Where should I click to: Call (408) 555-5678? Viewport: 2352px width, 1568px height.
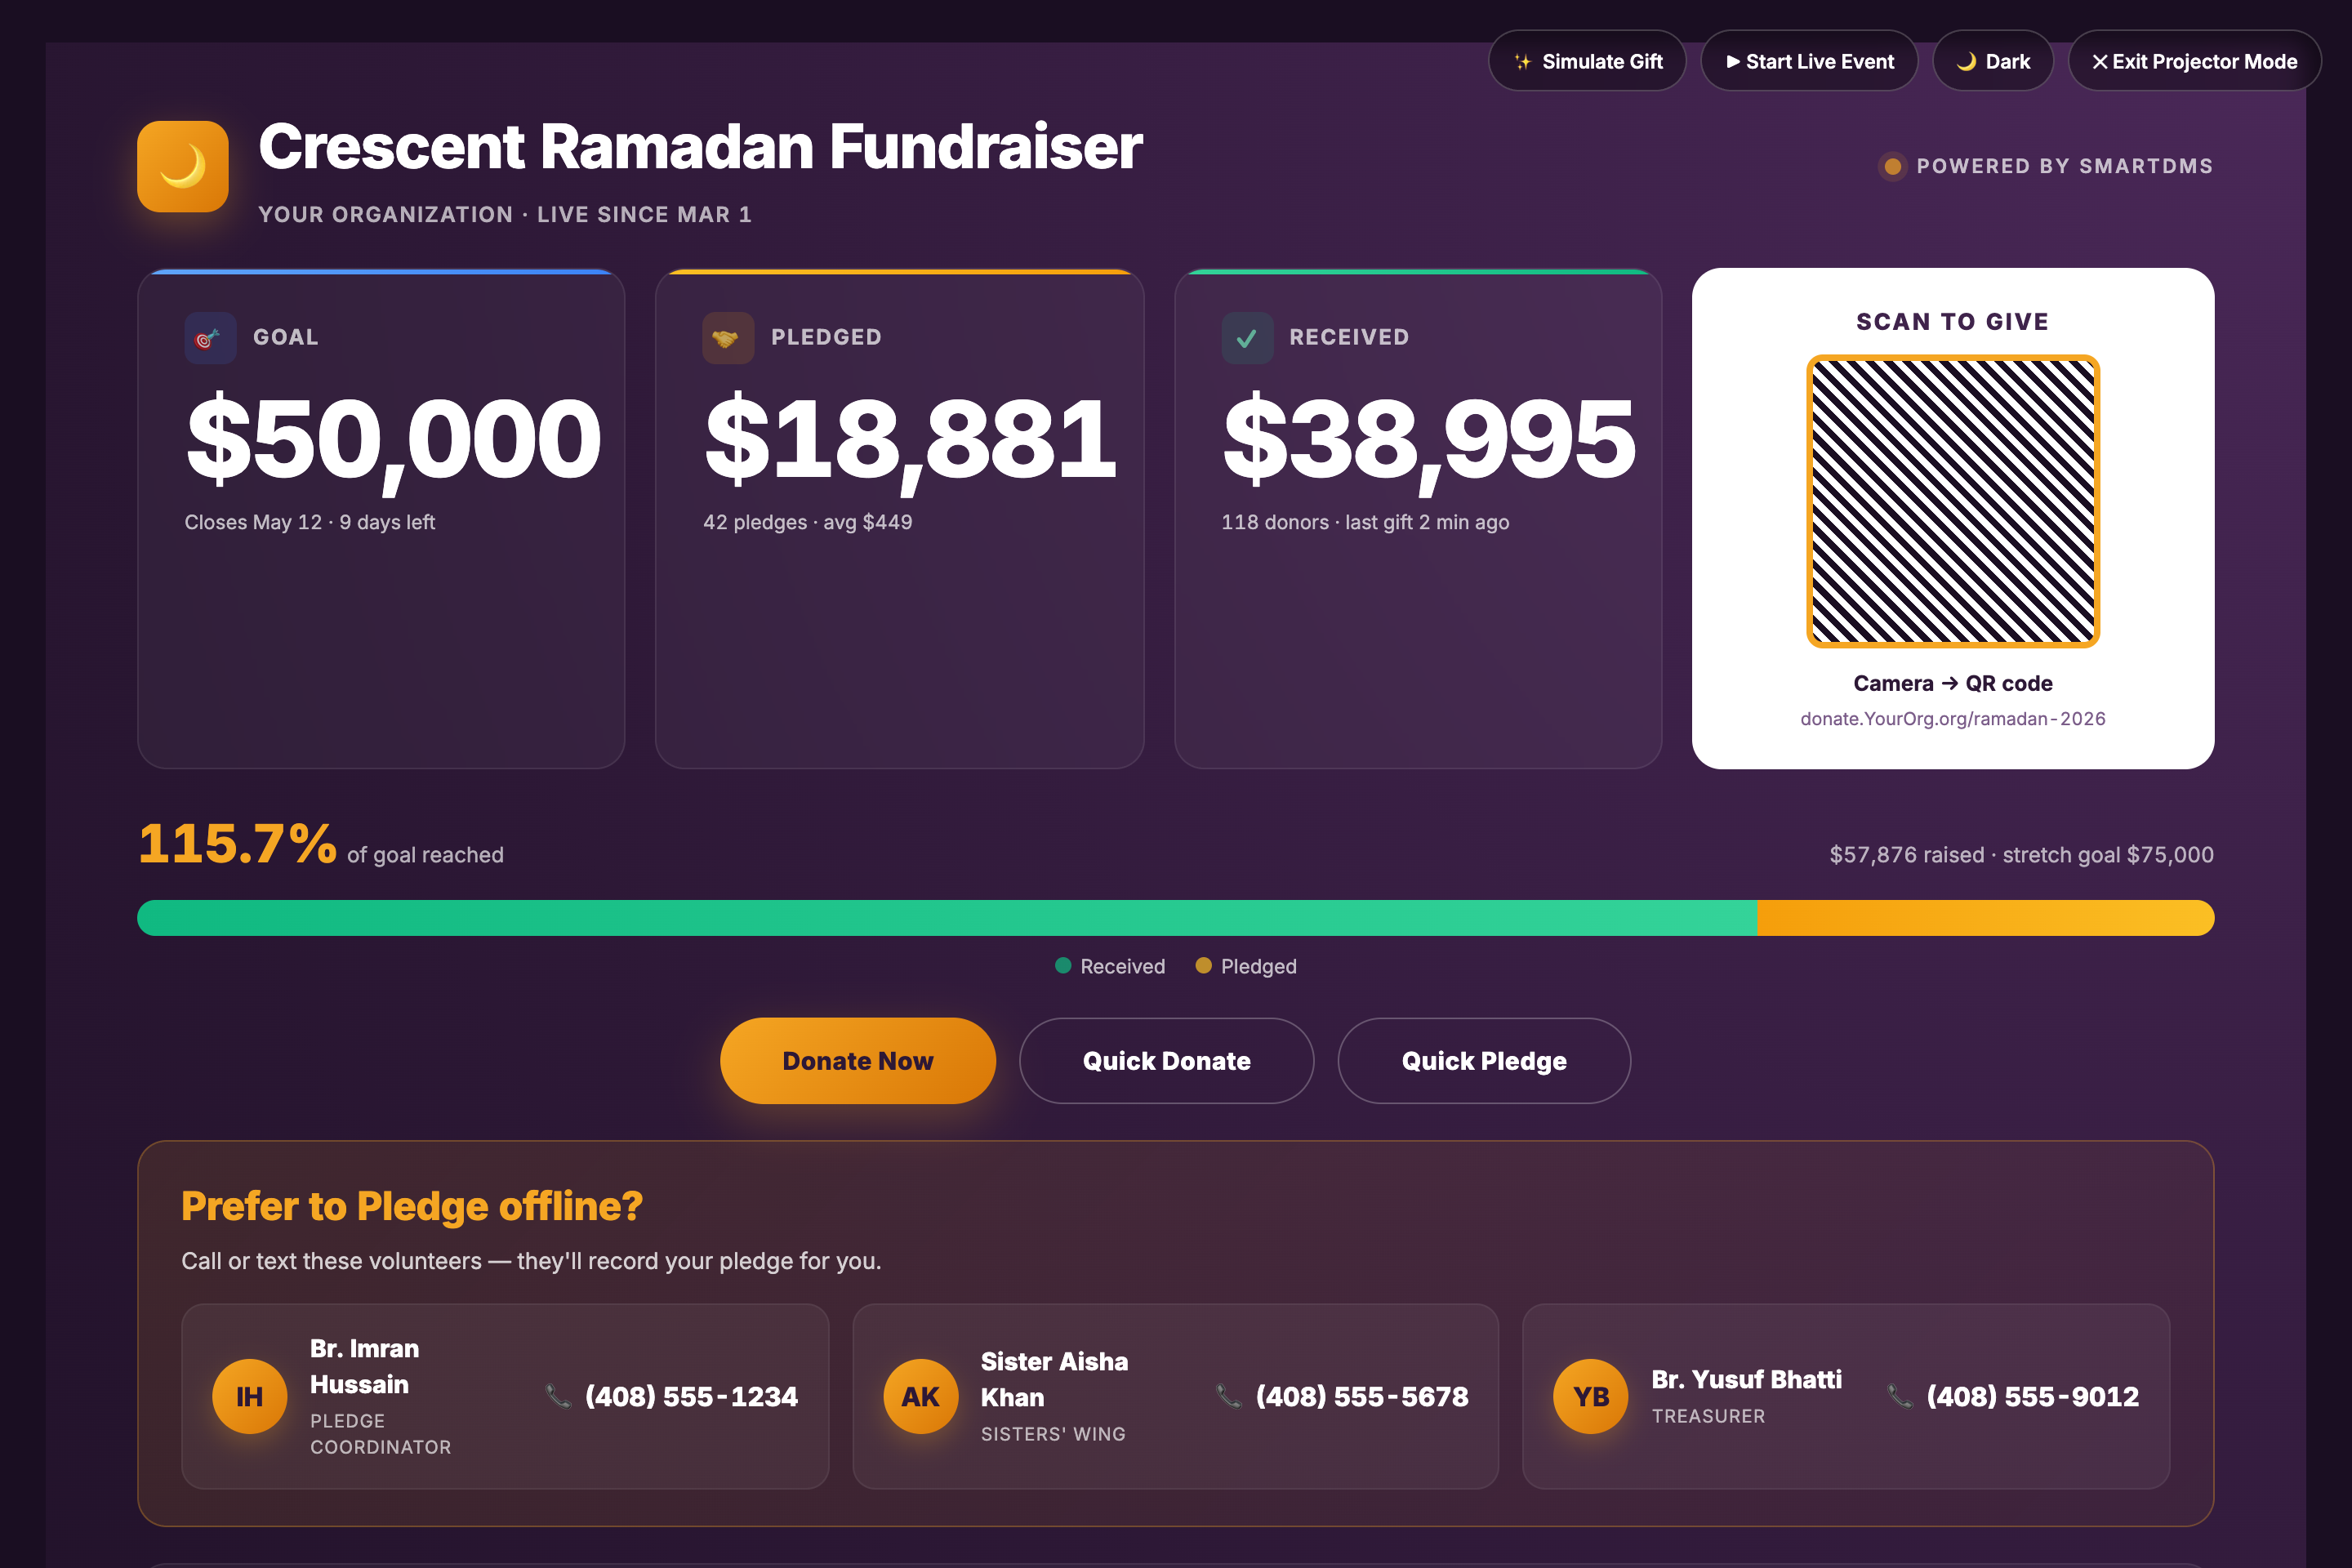pyautogui.click(x=1362, y=1397)
